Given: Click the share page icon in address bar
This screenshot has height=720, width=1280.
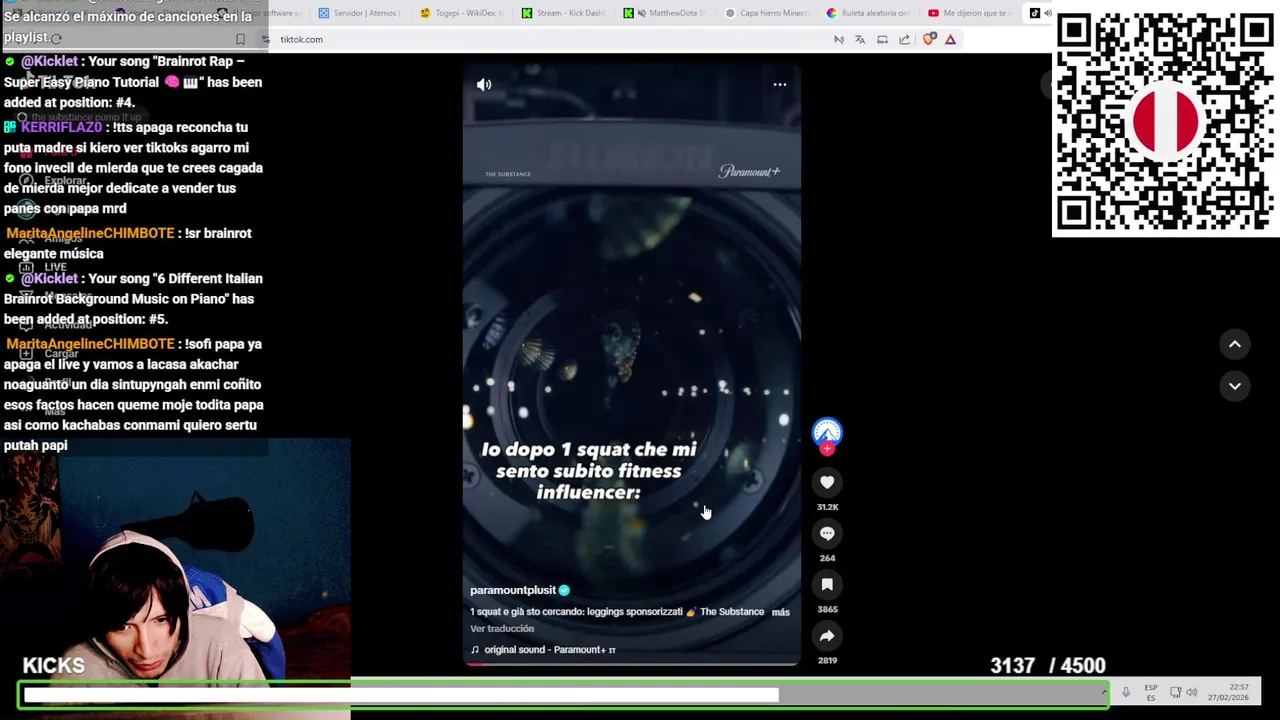Looking at the screenshot, I should (x=904, y=39).
